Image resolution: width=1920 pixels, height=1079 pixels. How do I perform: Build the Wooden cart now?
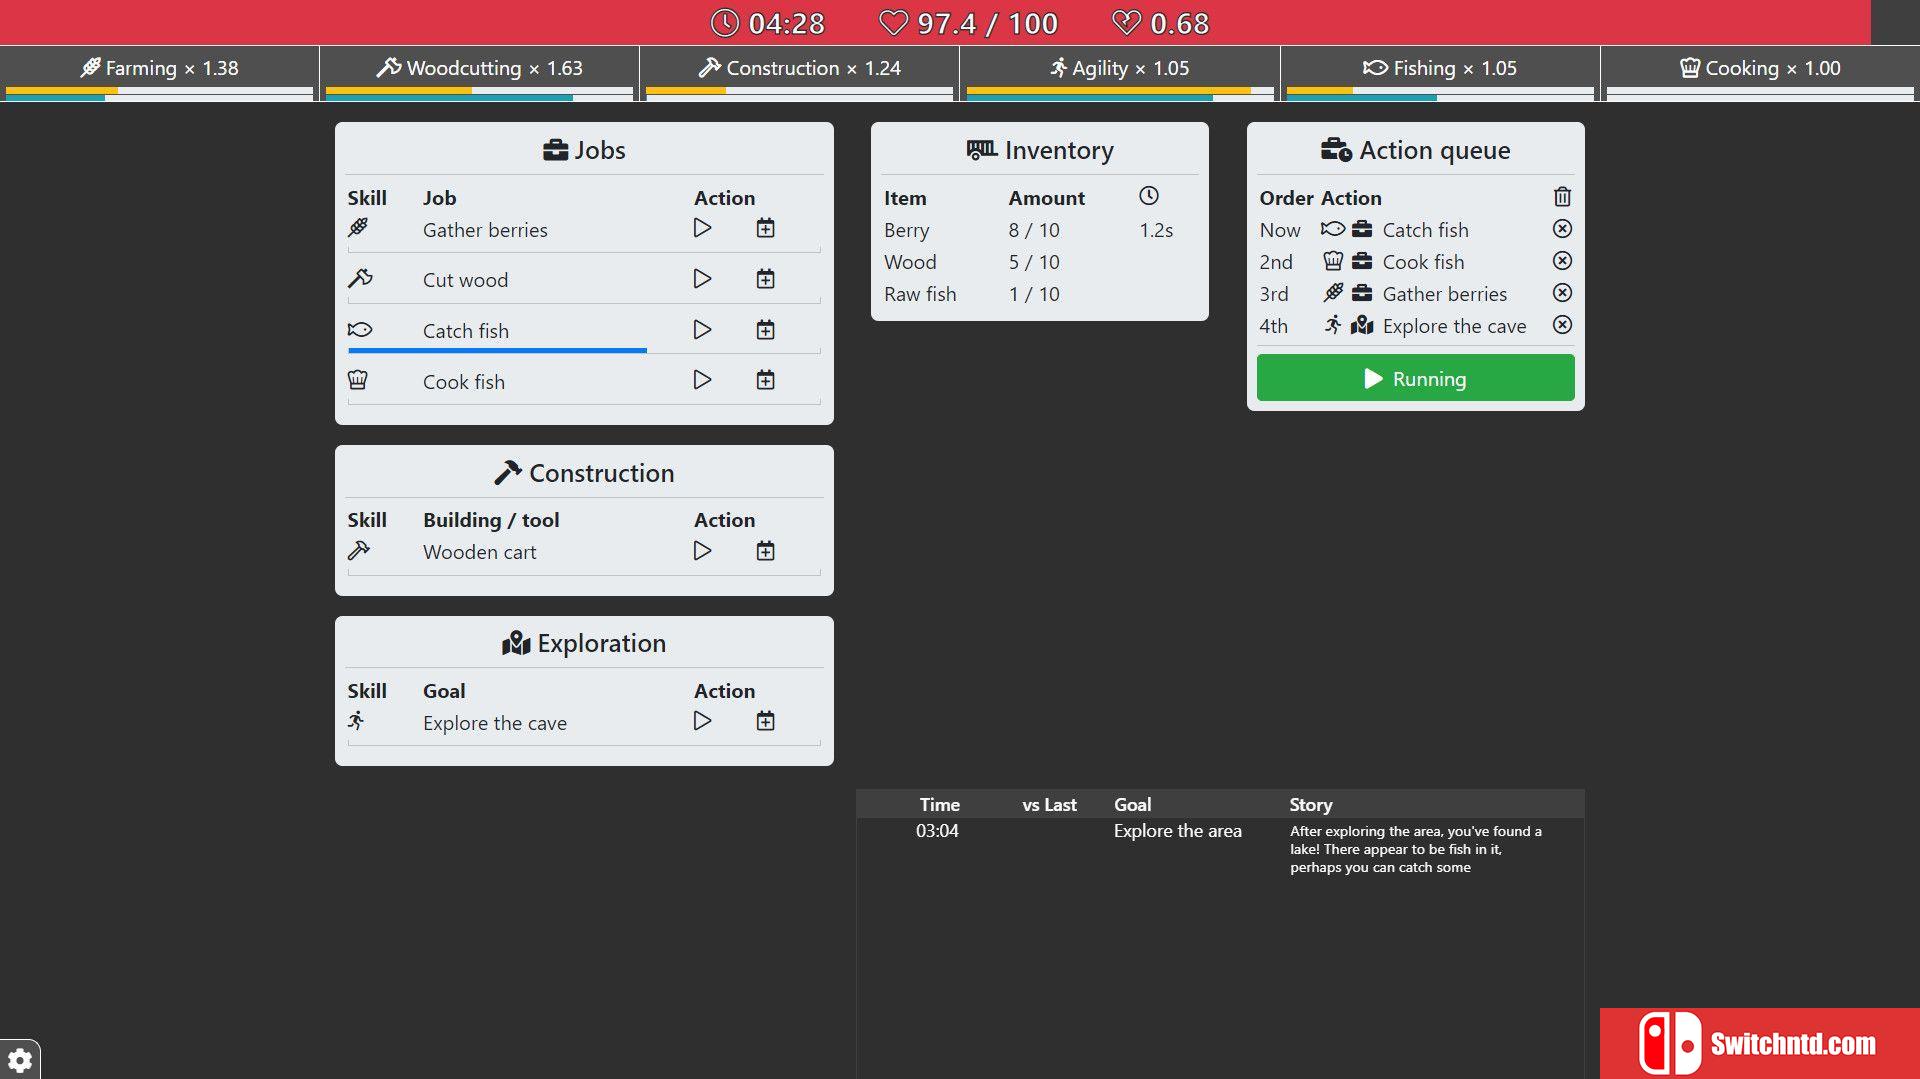(702, 551)
